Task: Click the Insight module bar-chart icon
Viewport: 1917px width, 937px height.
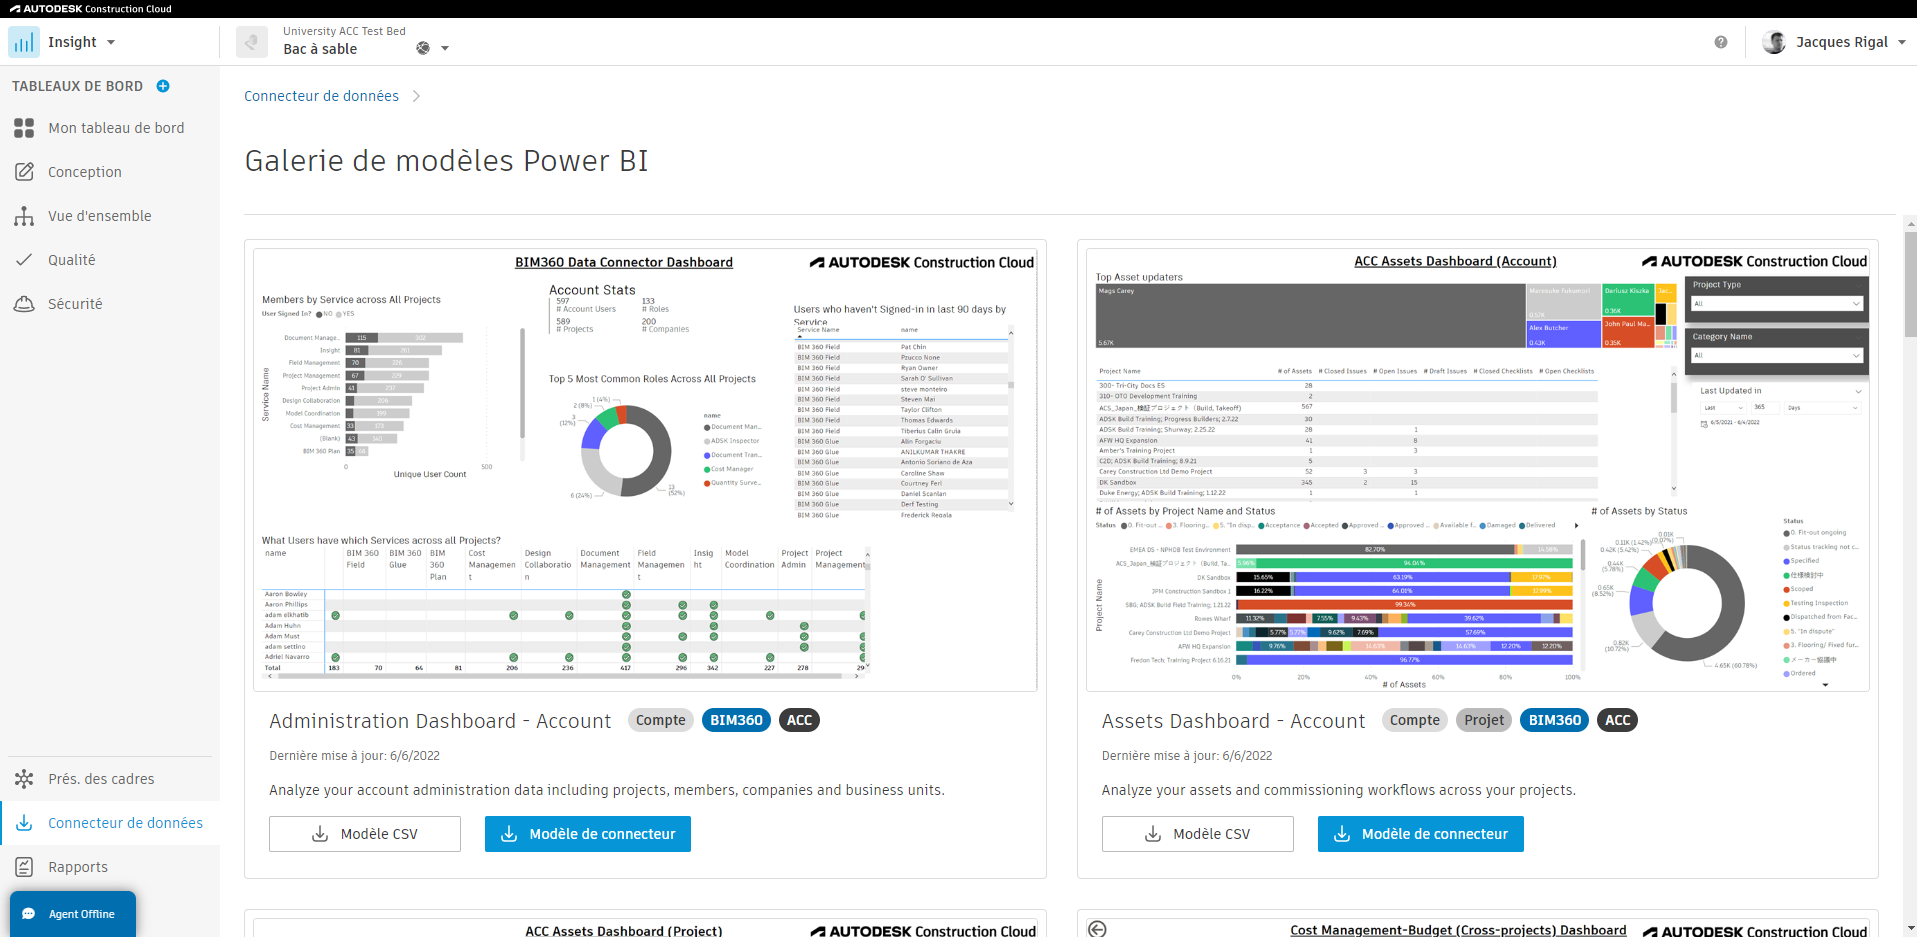Action: pos(24,42)
